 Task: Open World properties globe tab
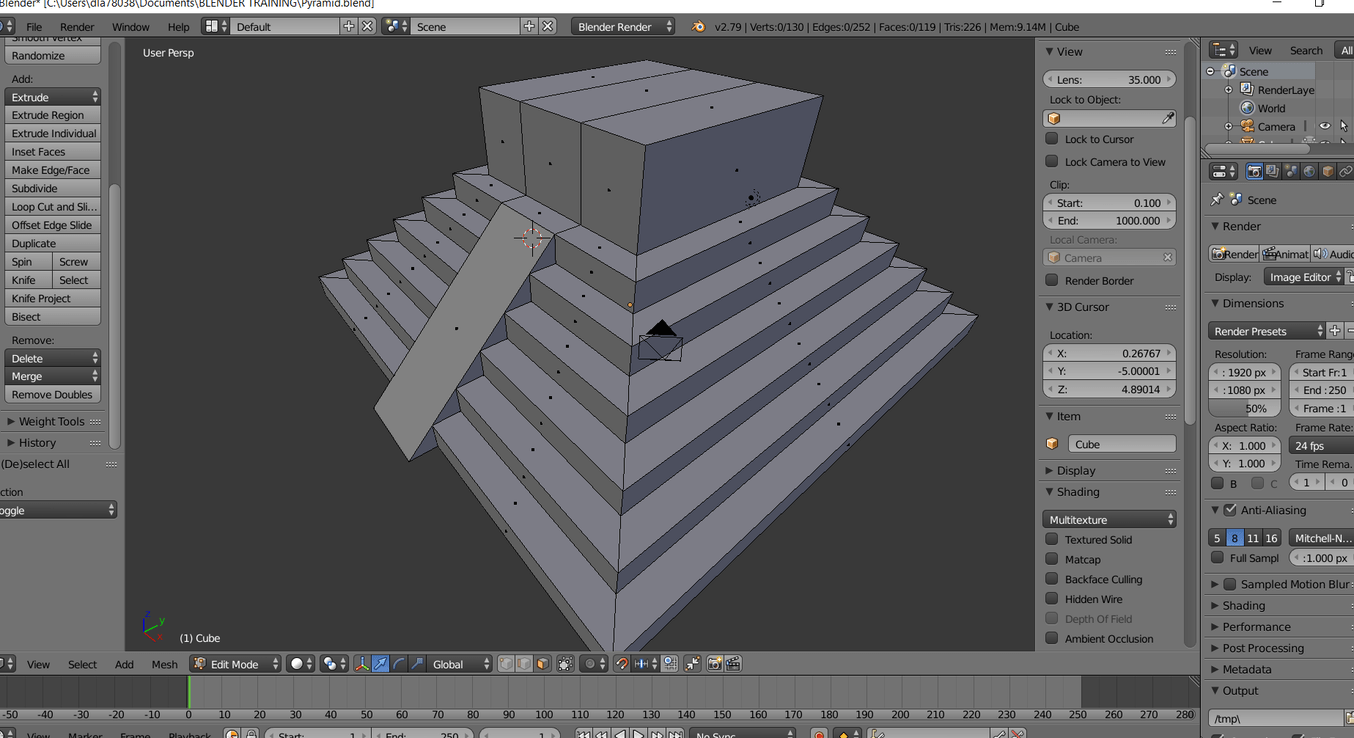[x=1310, y=172]
